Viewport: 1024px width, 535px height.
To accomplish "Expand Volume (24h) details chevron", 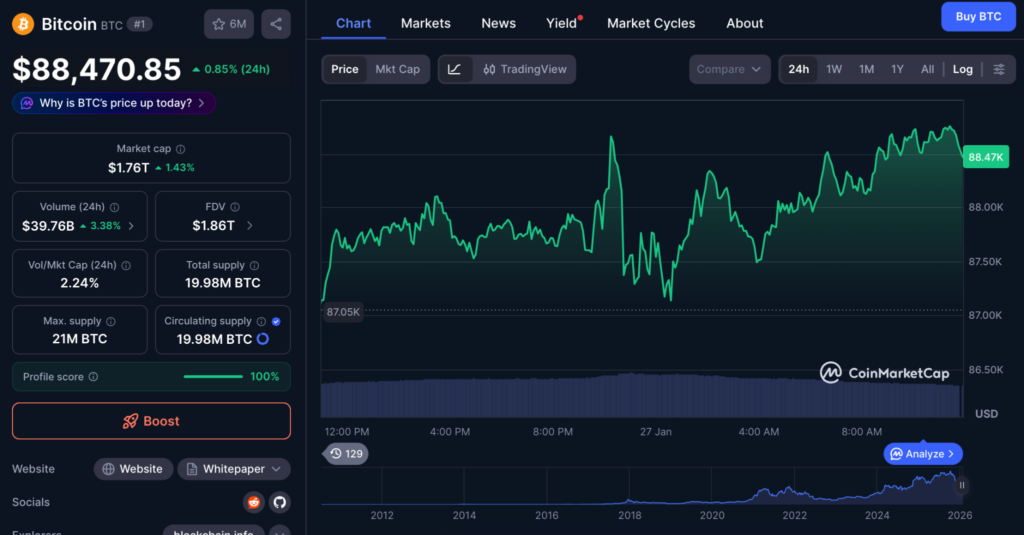I will (x=131, y=226).
